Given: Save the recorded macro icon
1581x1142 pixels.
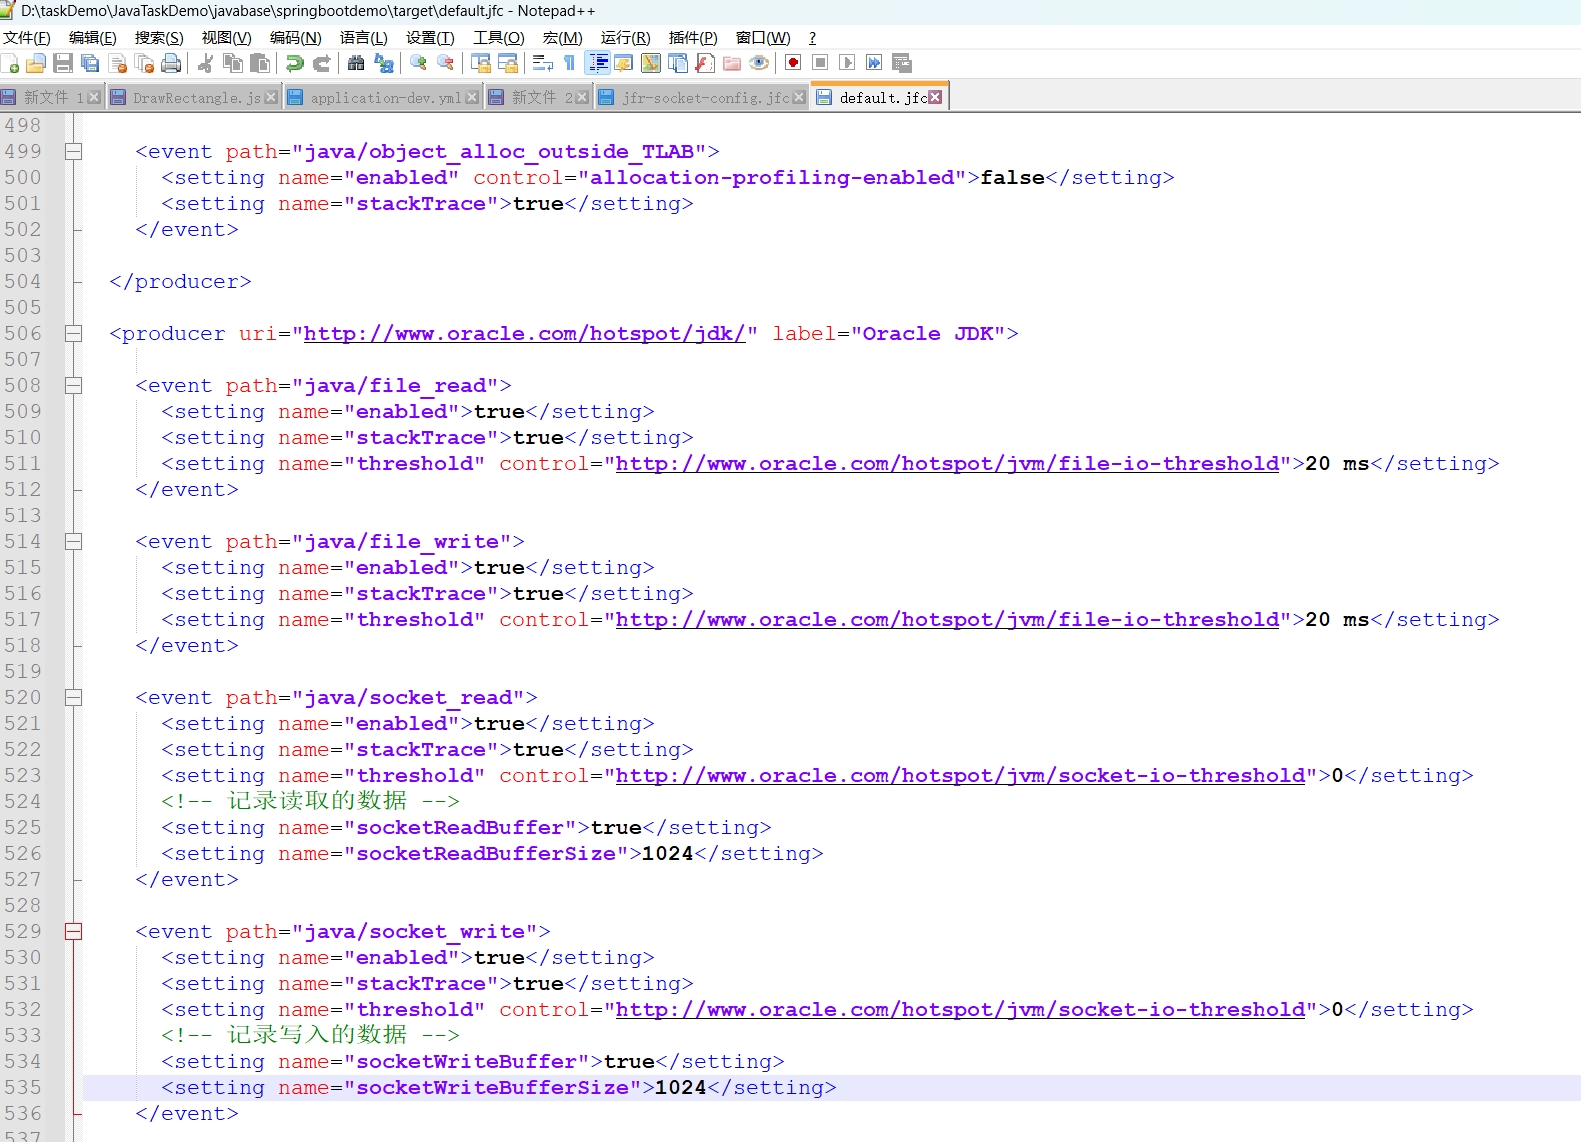Looking at the screenshot, I should pyautogui.click(x=901, y=63).
